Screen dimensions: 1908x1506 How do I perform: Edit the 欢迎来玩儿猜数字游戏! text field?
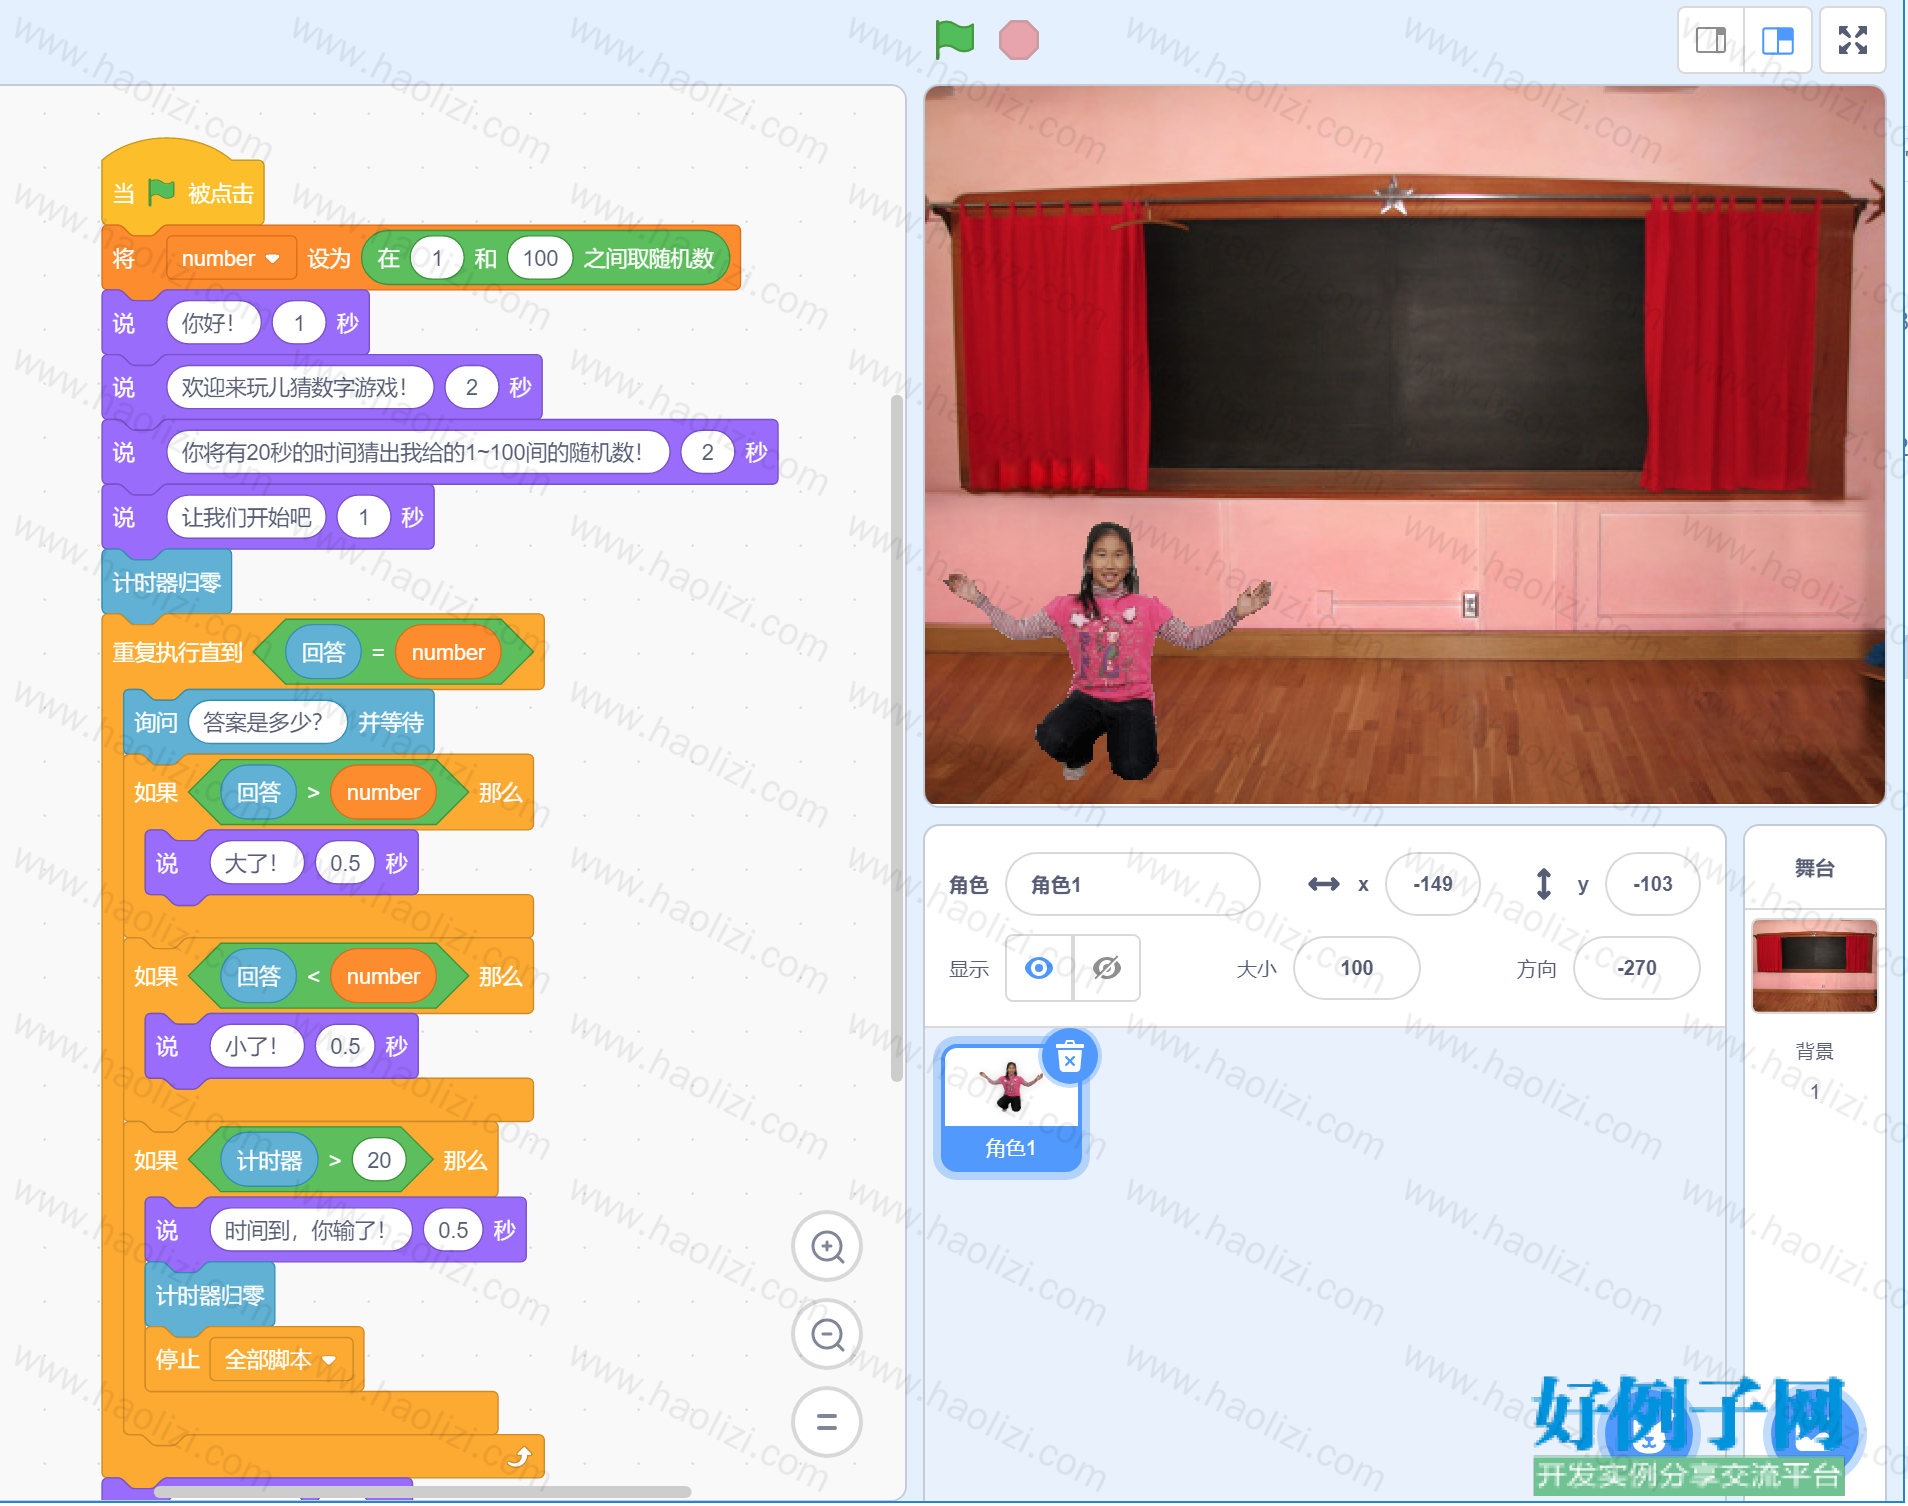point(300,387)
